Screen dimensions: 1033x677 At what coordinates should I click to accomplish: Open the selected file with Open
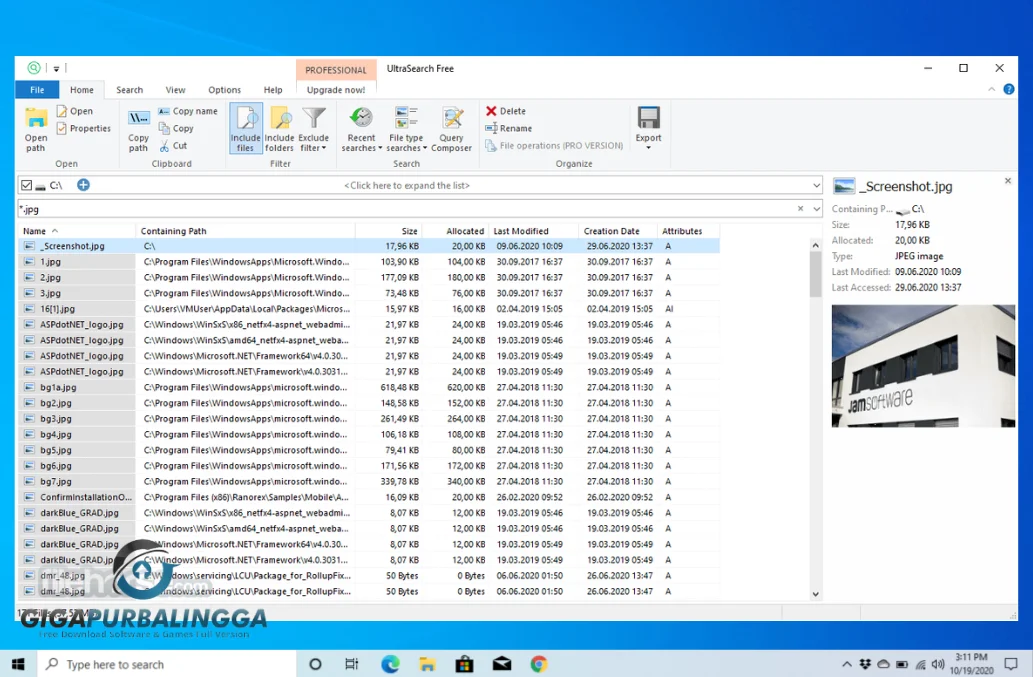coord(74,111)
